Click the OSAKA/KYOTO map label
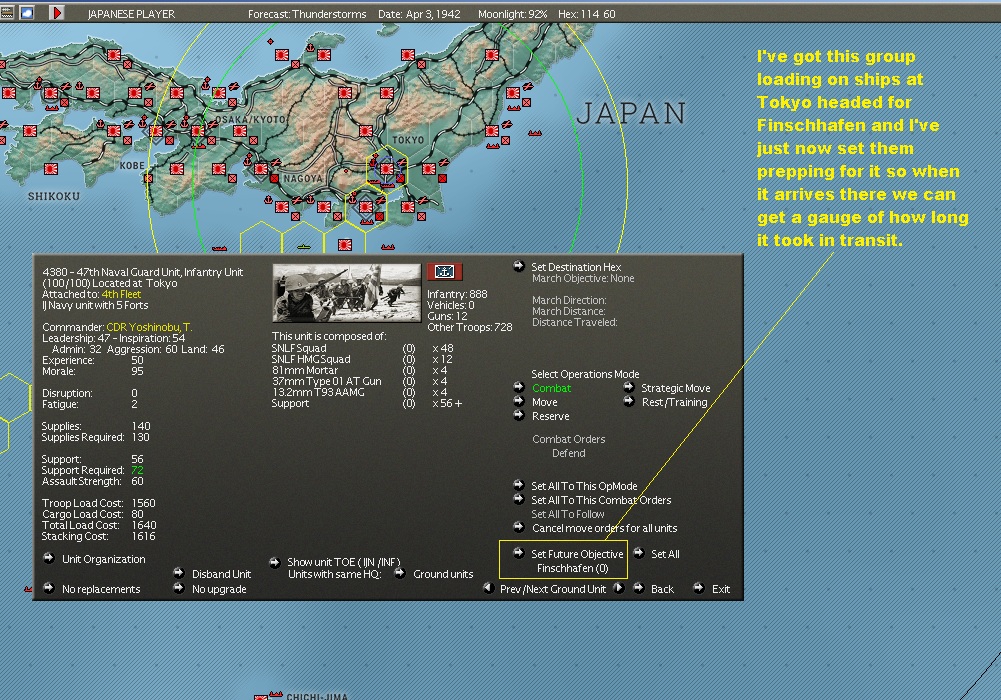 250,120
